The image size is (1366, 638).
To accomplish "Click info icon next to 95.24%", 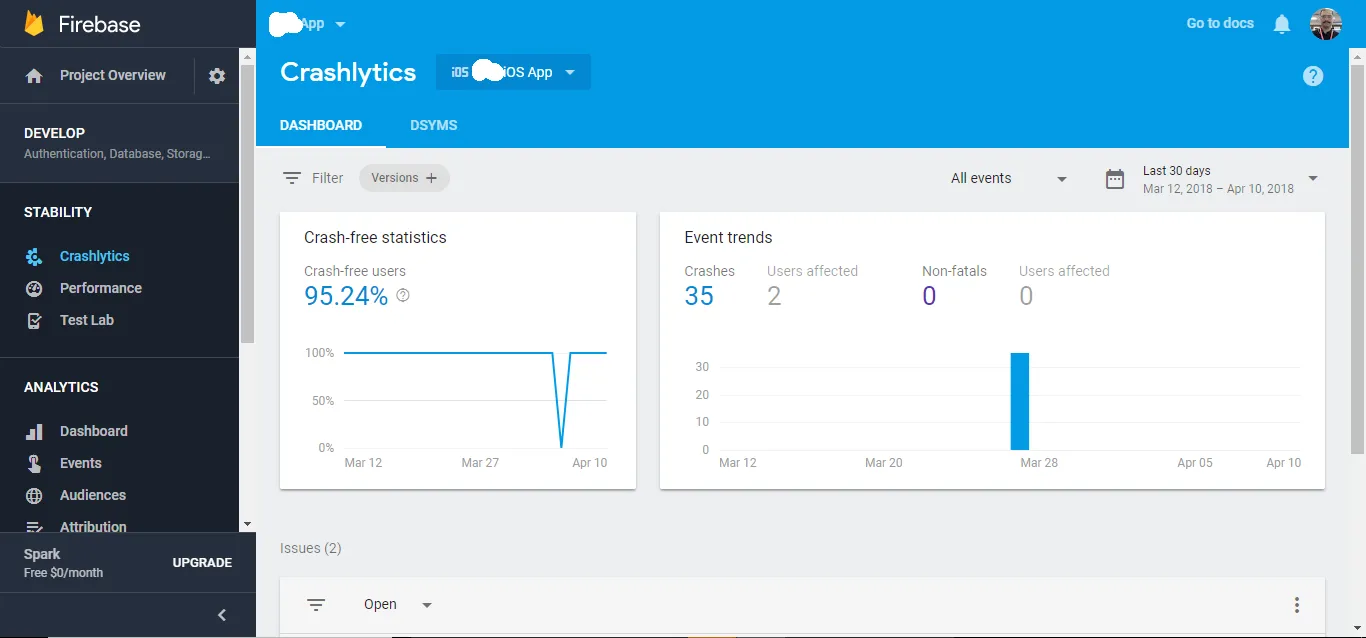I will (403, 295).
